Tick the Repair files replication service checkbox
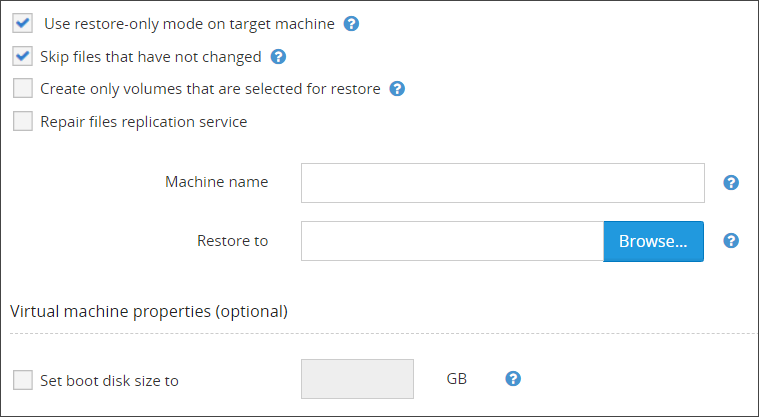The width and height of the screenshot is (759, 417). pyautogui.click(x=23, y=122)
